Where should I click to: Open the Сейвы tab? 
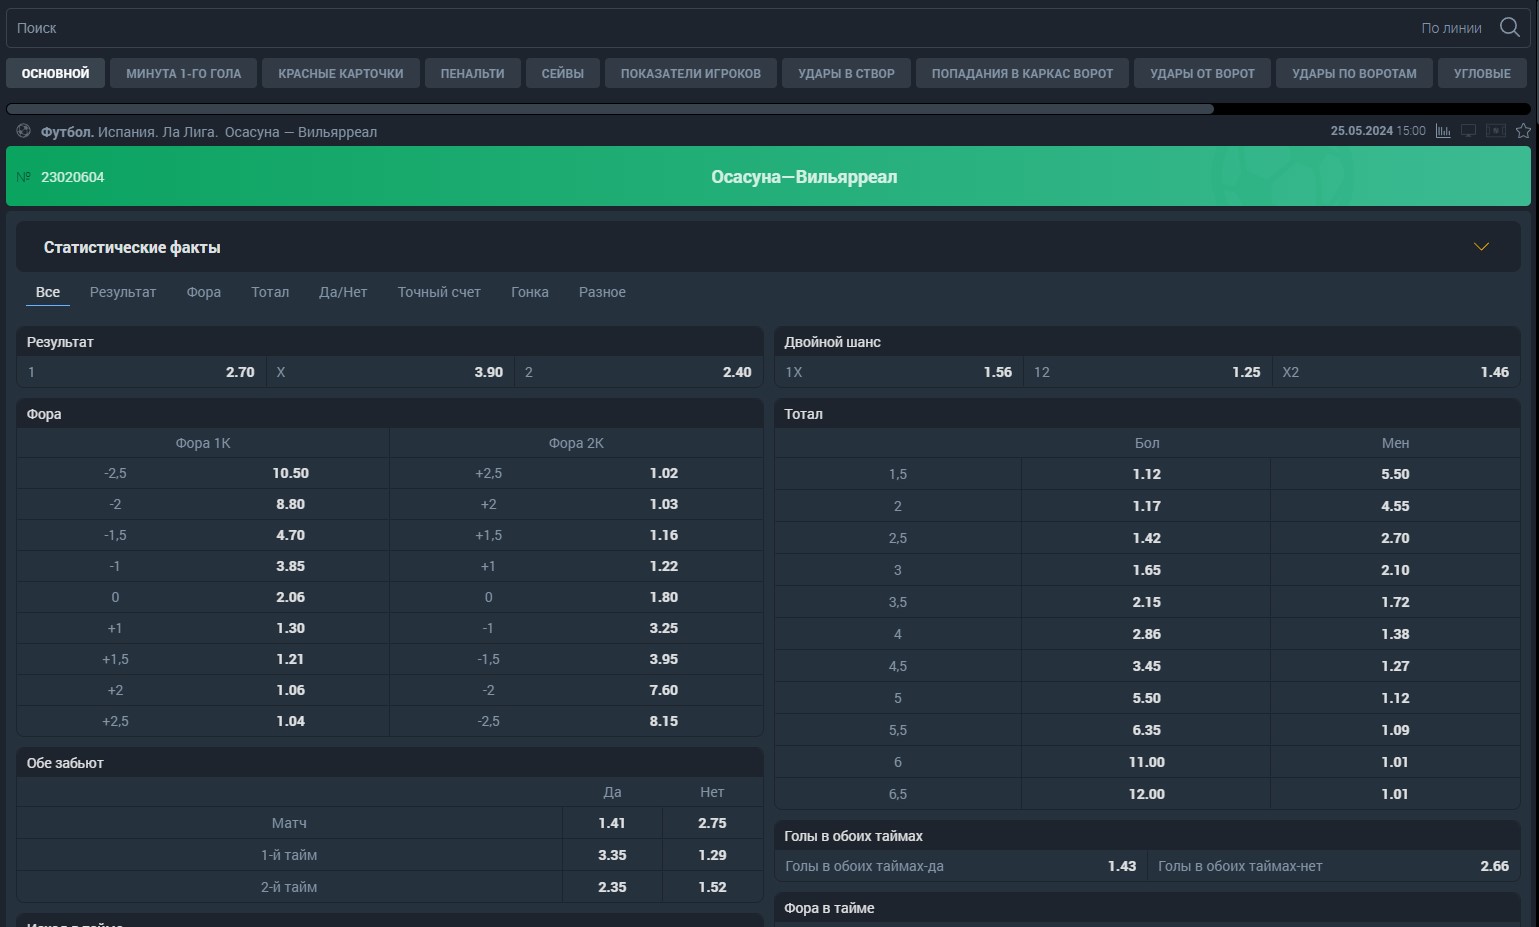(562, 73)
